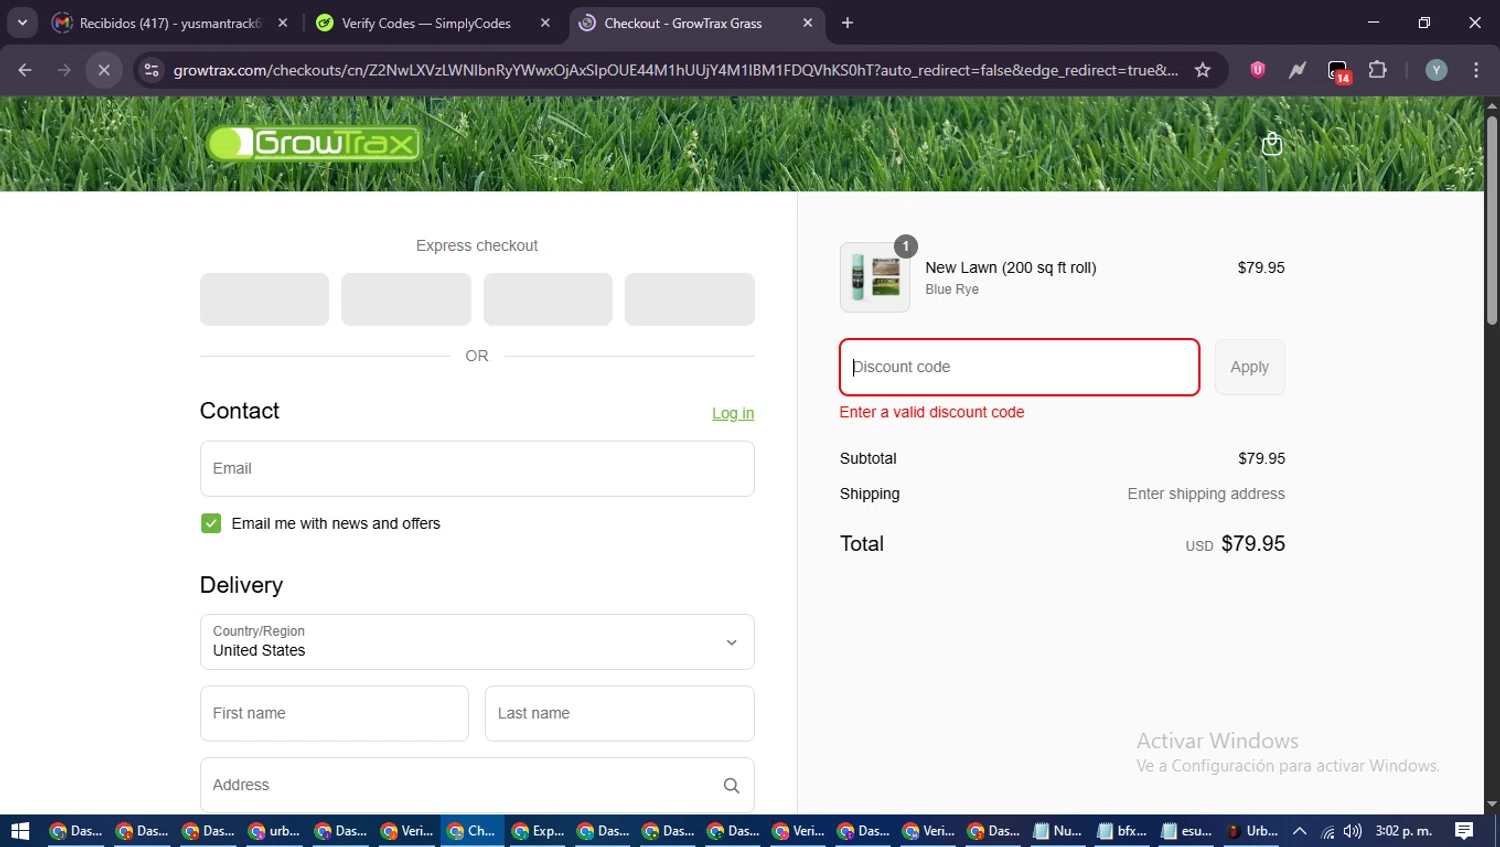Click the first express checkout button

(x=264, y=299)
